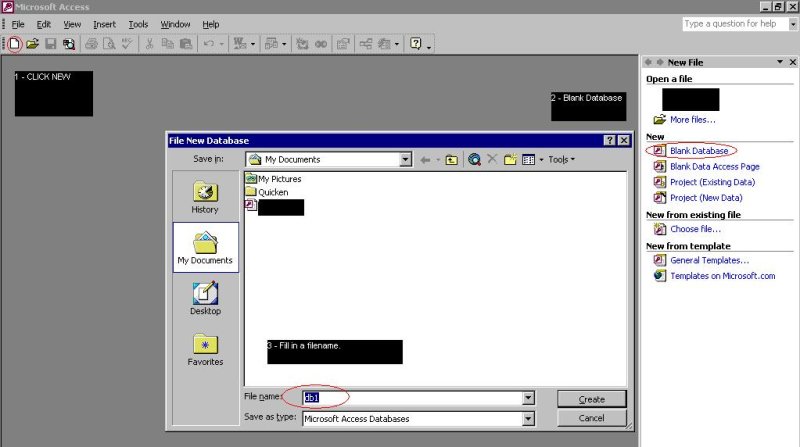Expand the Save in location dropdown

[405, 160]
